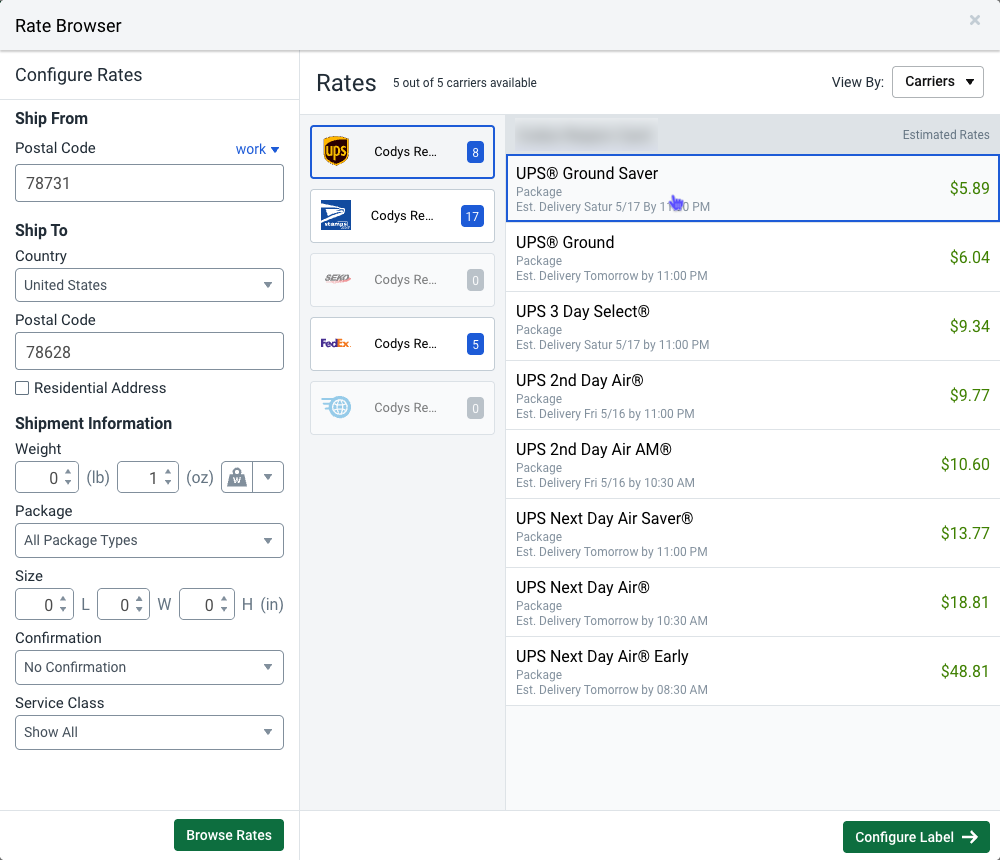
Task: Open the Confirmation dropdown
Action: [x=149, y=667]
